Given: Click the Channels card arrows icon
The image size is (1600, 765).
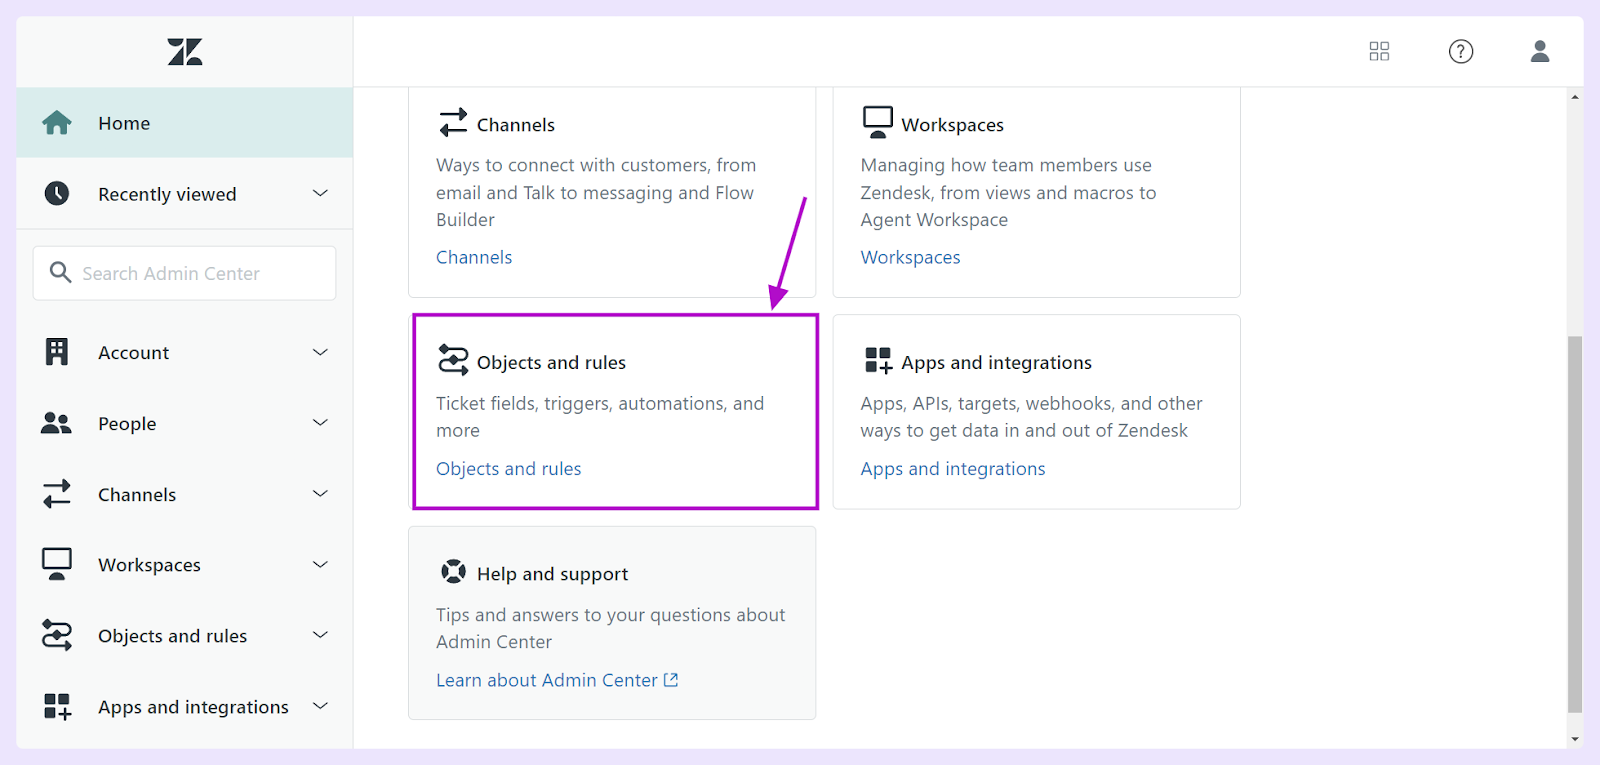Looking at the screenshot, I should click(x=453, y=122).
